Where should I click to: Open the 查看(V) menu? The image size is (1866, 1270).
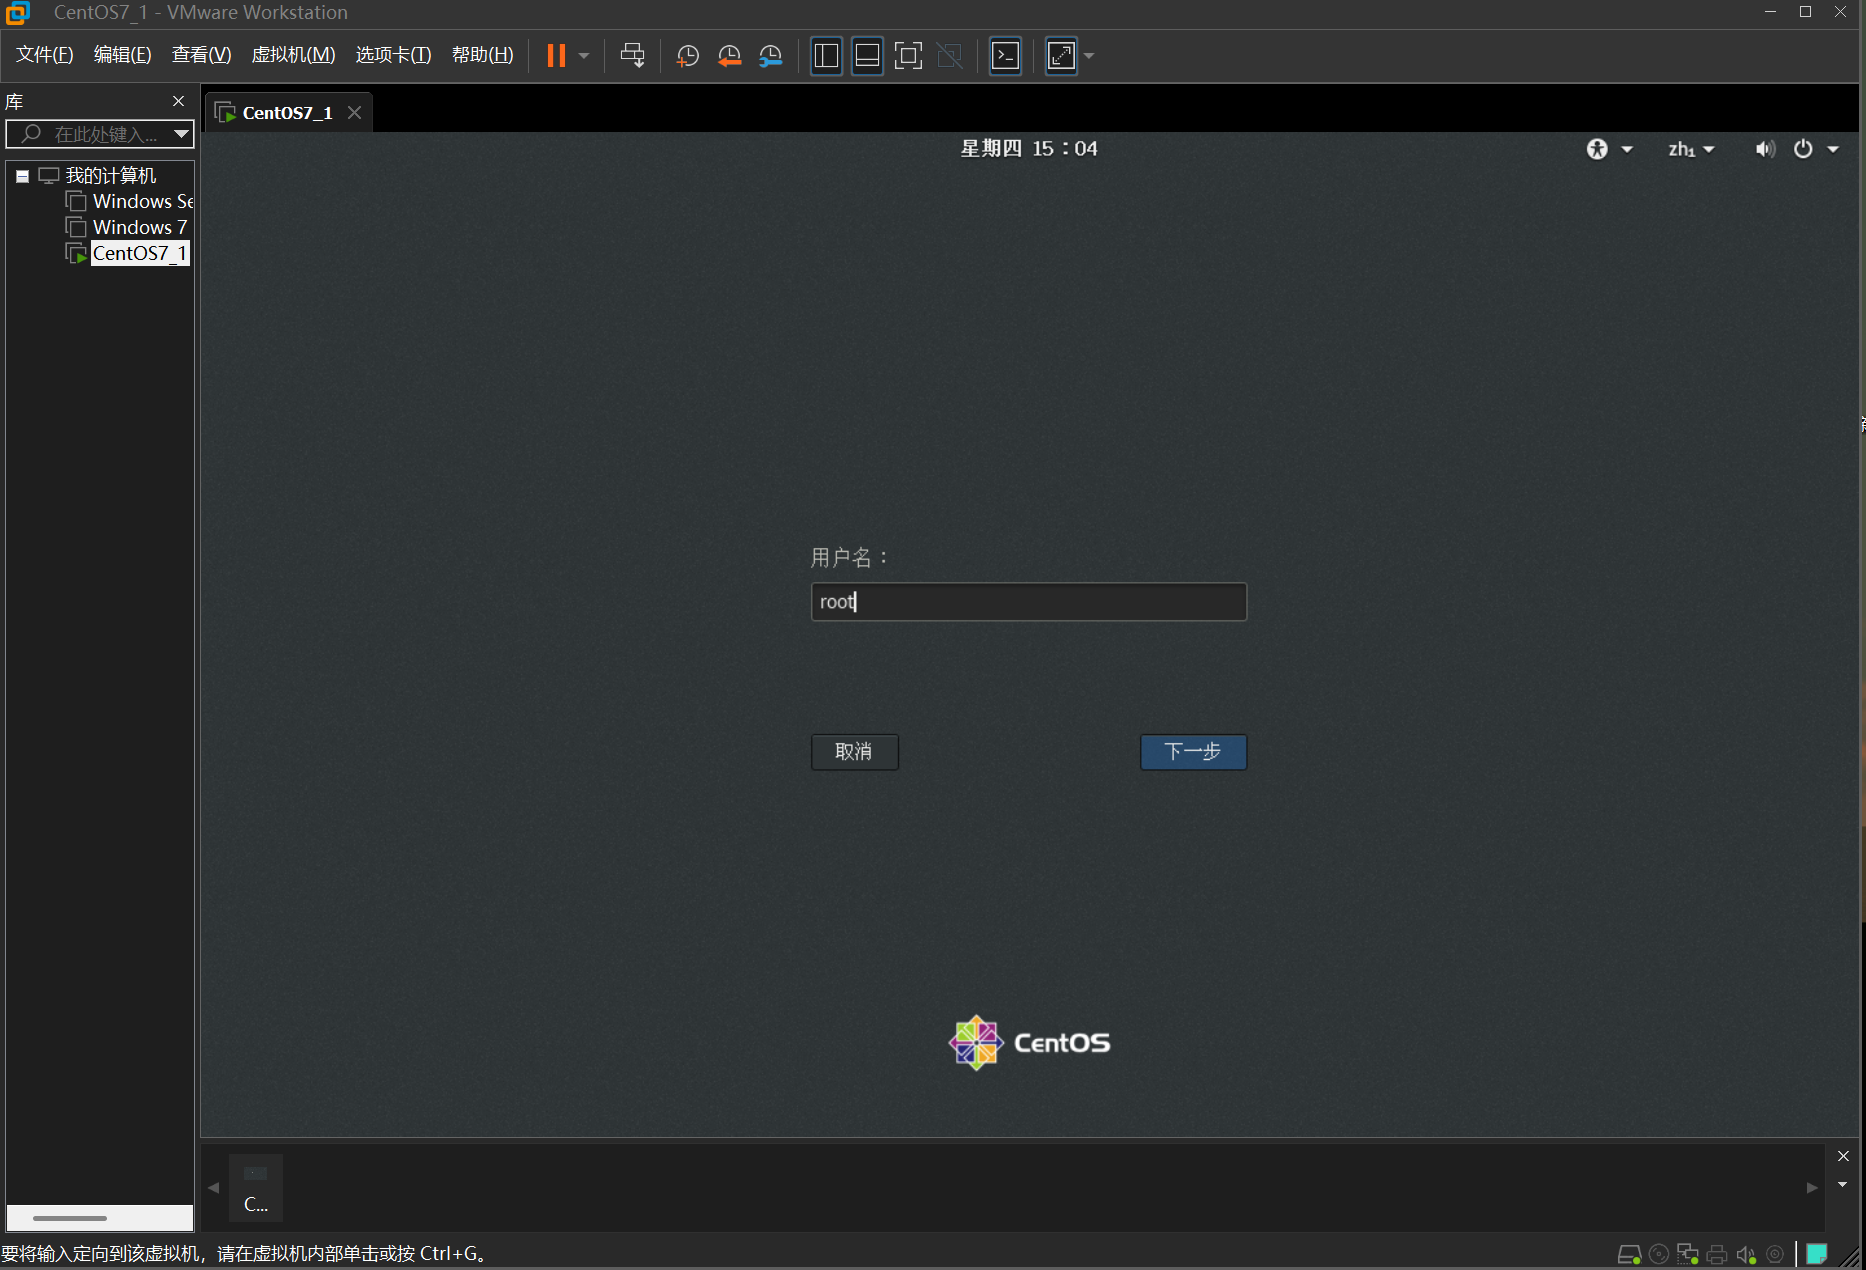tap(201, 55)
